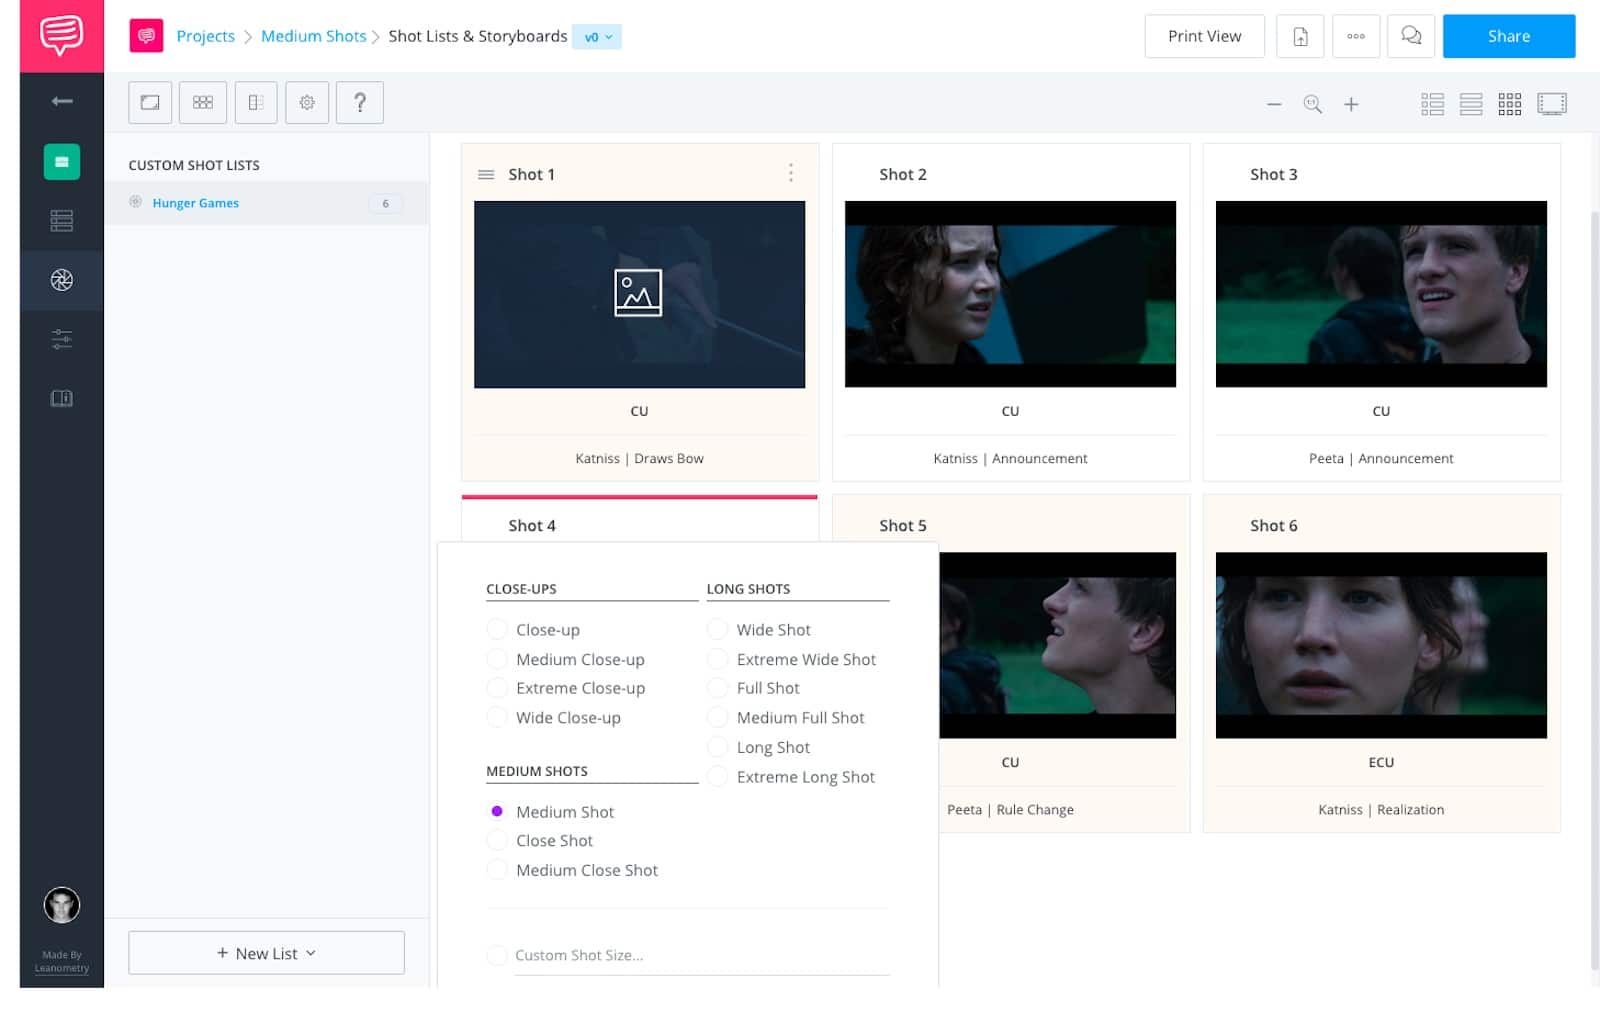Click the Made By Leanometry link

[62, 961]
